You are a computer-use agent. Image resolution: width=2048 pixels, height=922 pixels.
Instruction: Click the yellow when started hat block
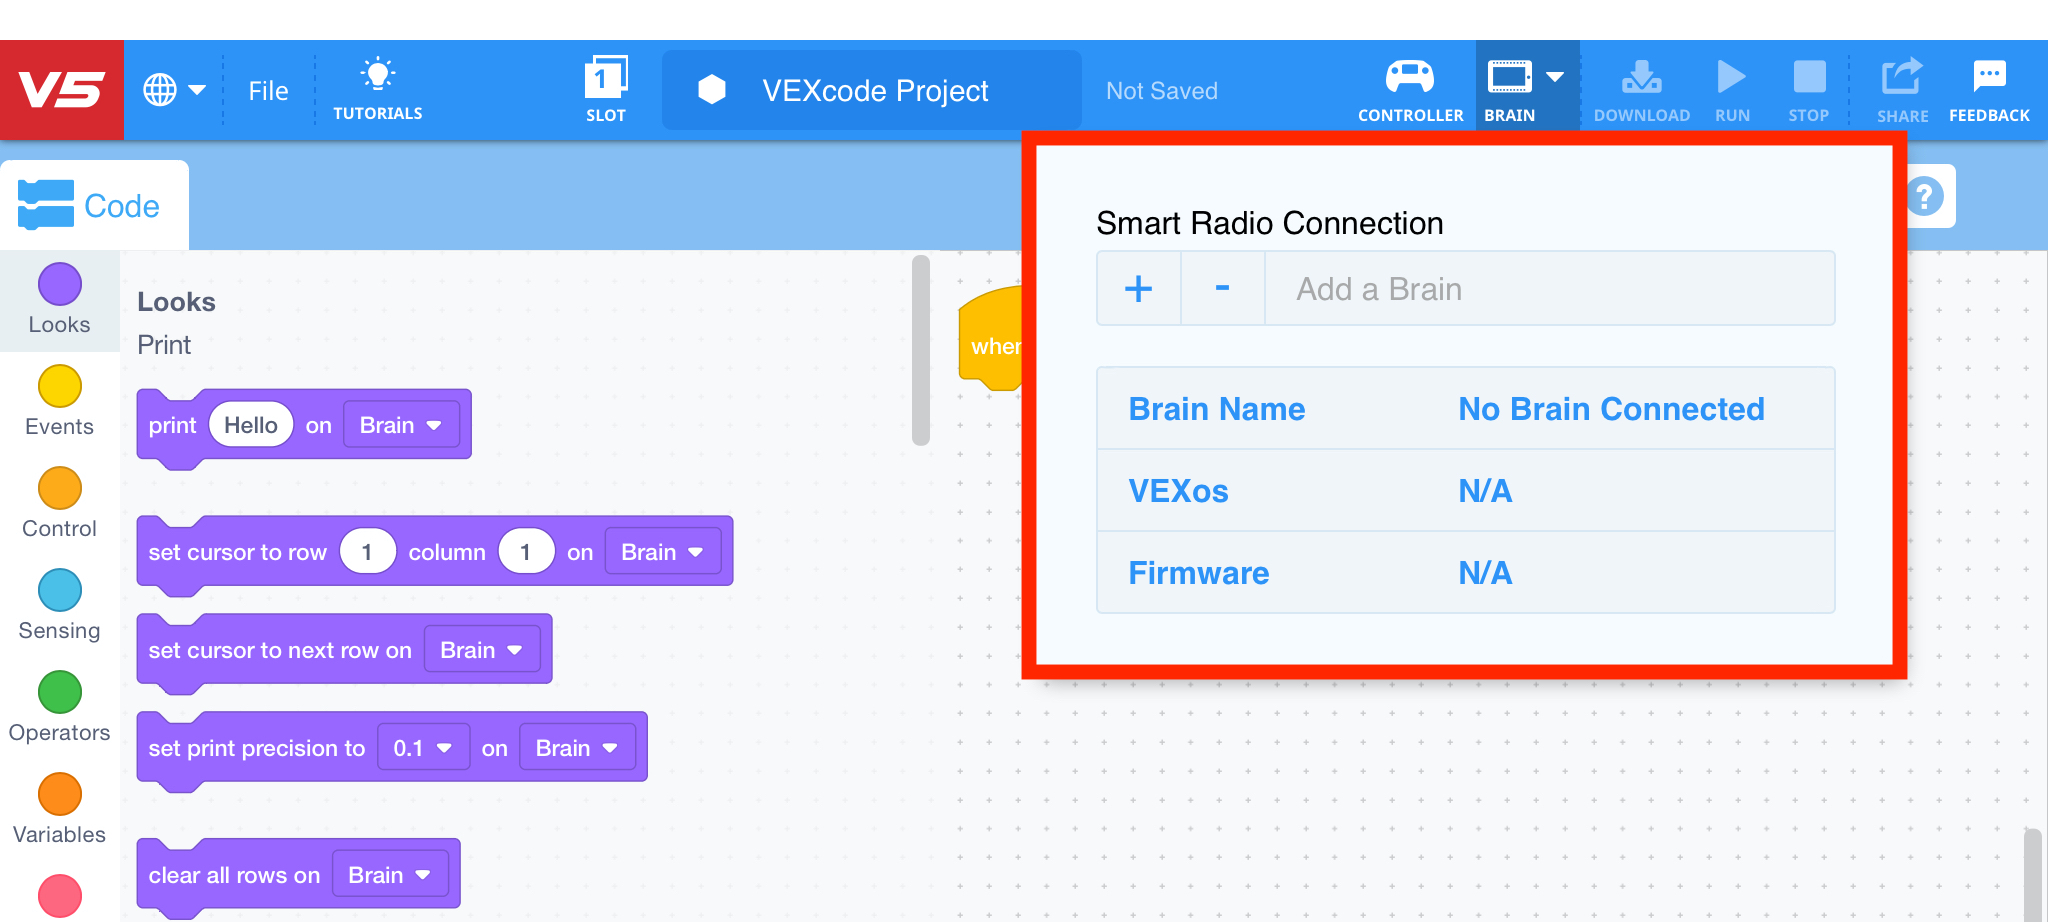point(991,339)
